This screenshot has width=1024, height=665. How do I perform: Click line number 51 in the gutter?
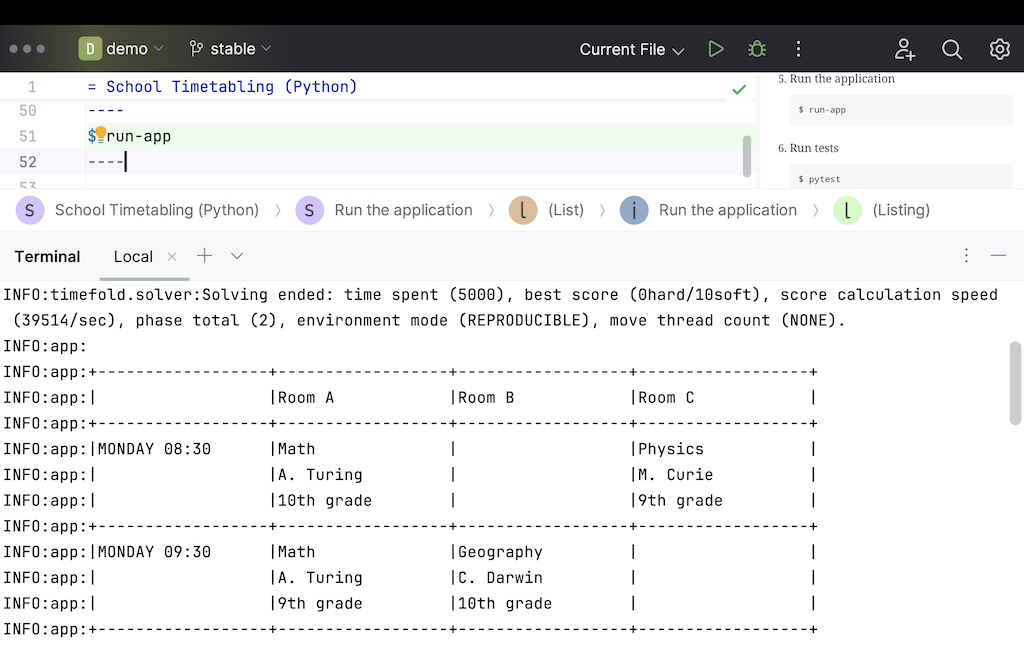pyautogui.click(x=27, y=135)
